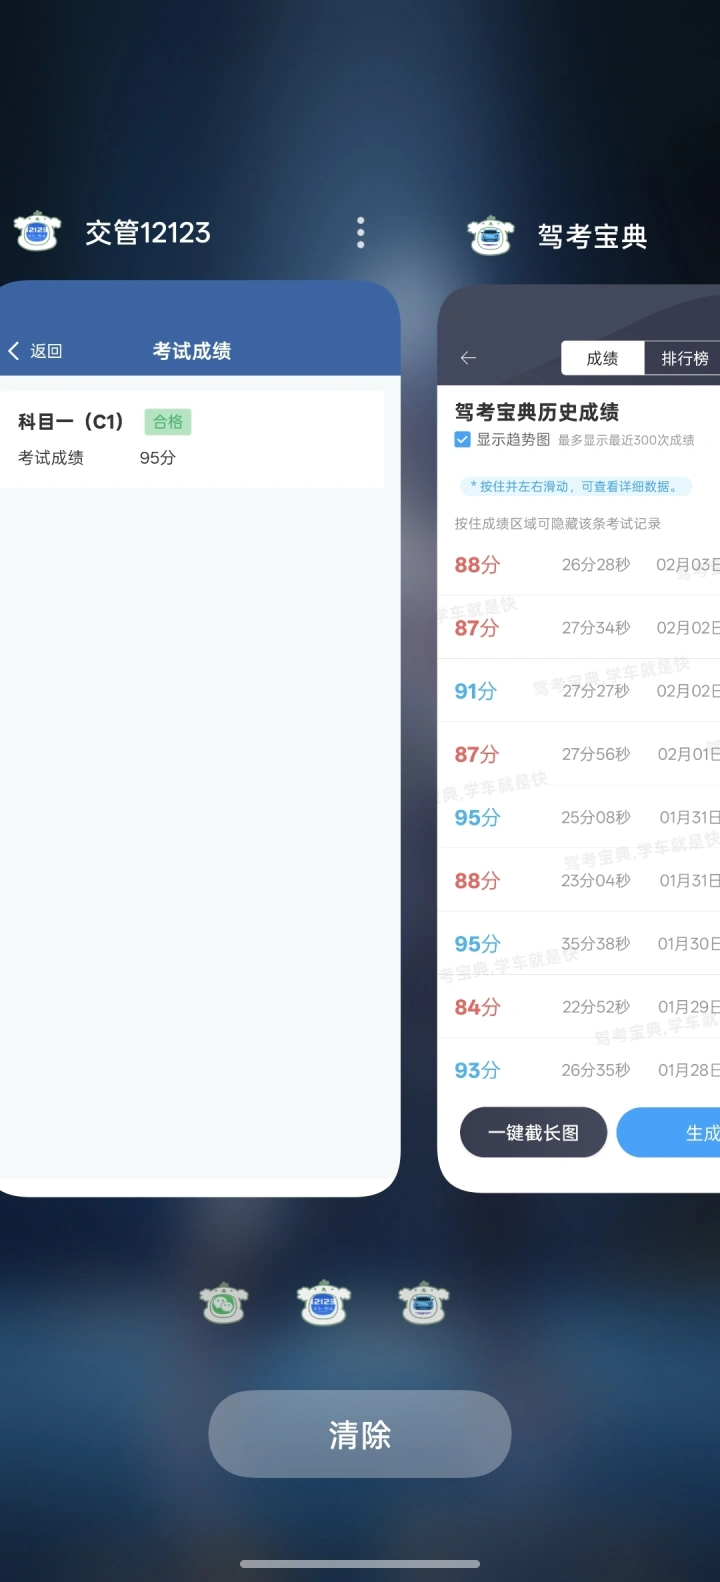Screen dimensions: 720x1582
Task: Select the 91分 score record row
Action: click(x=580, y=691)
